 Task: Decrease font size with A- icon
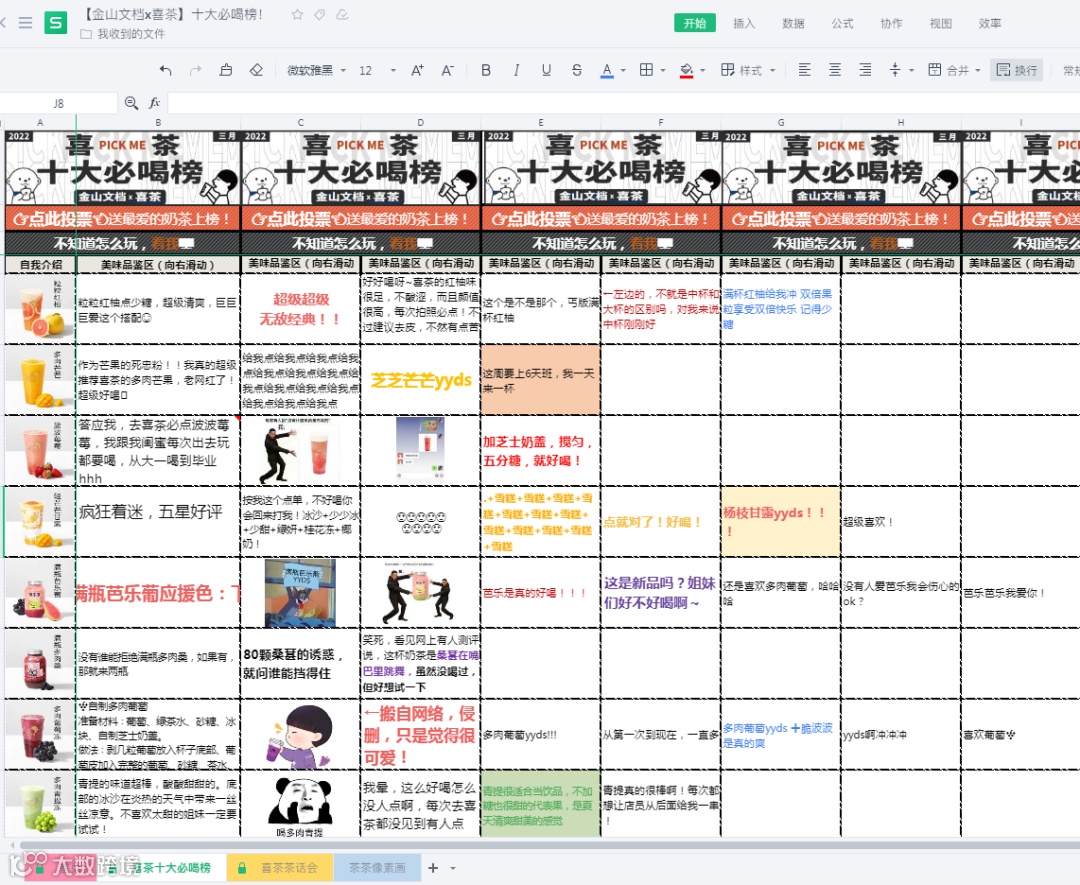(448, 70)
